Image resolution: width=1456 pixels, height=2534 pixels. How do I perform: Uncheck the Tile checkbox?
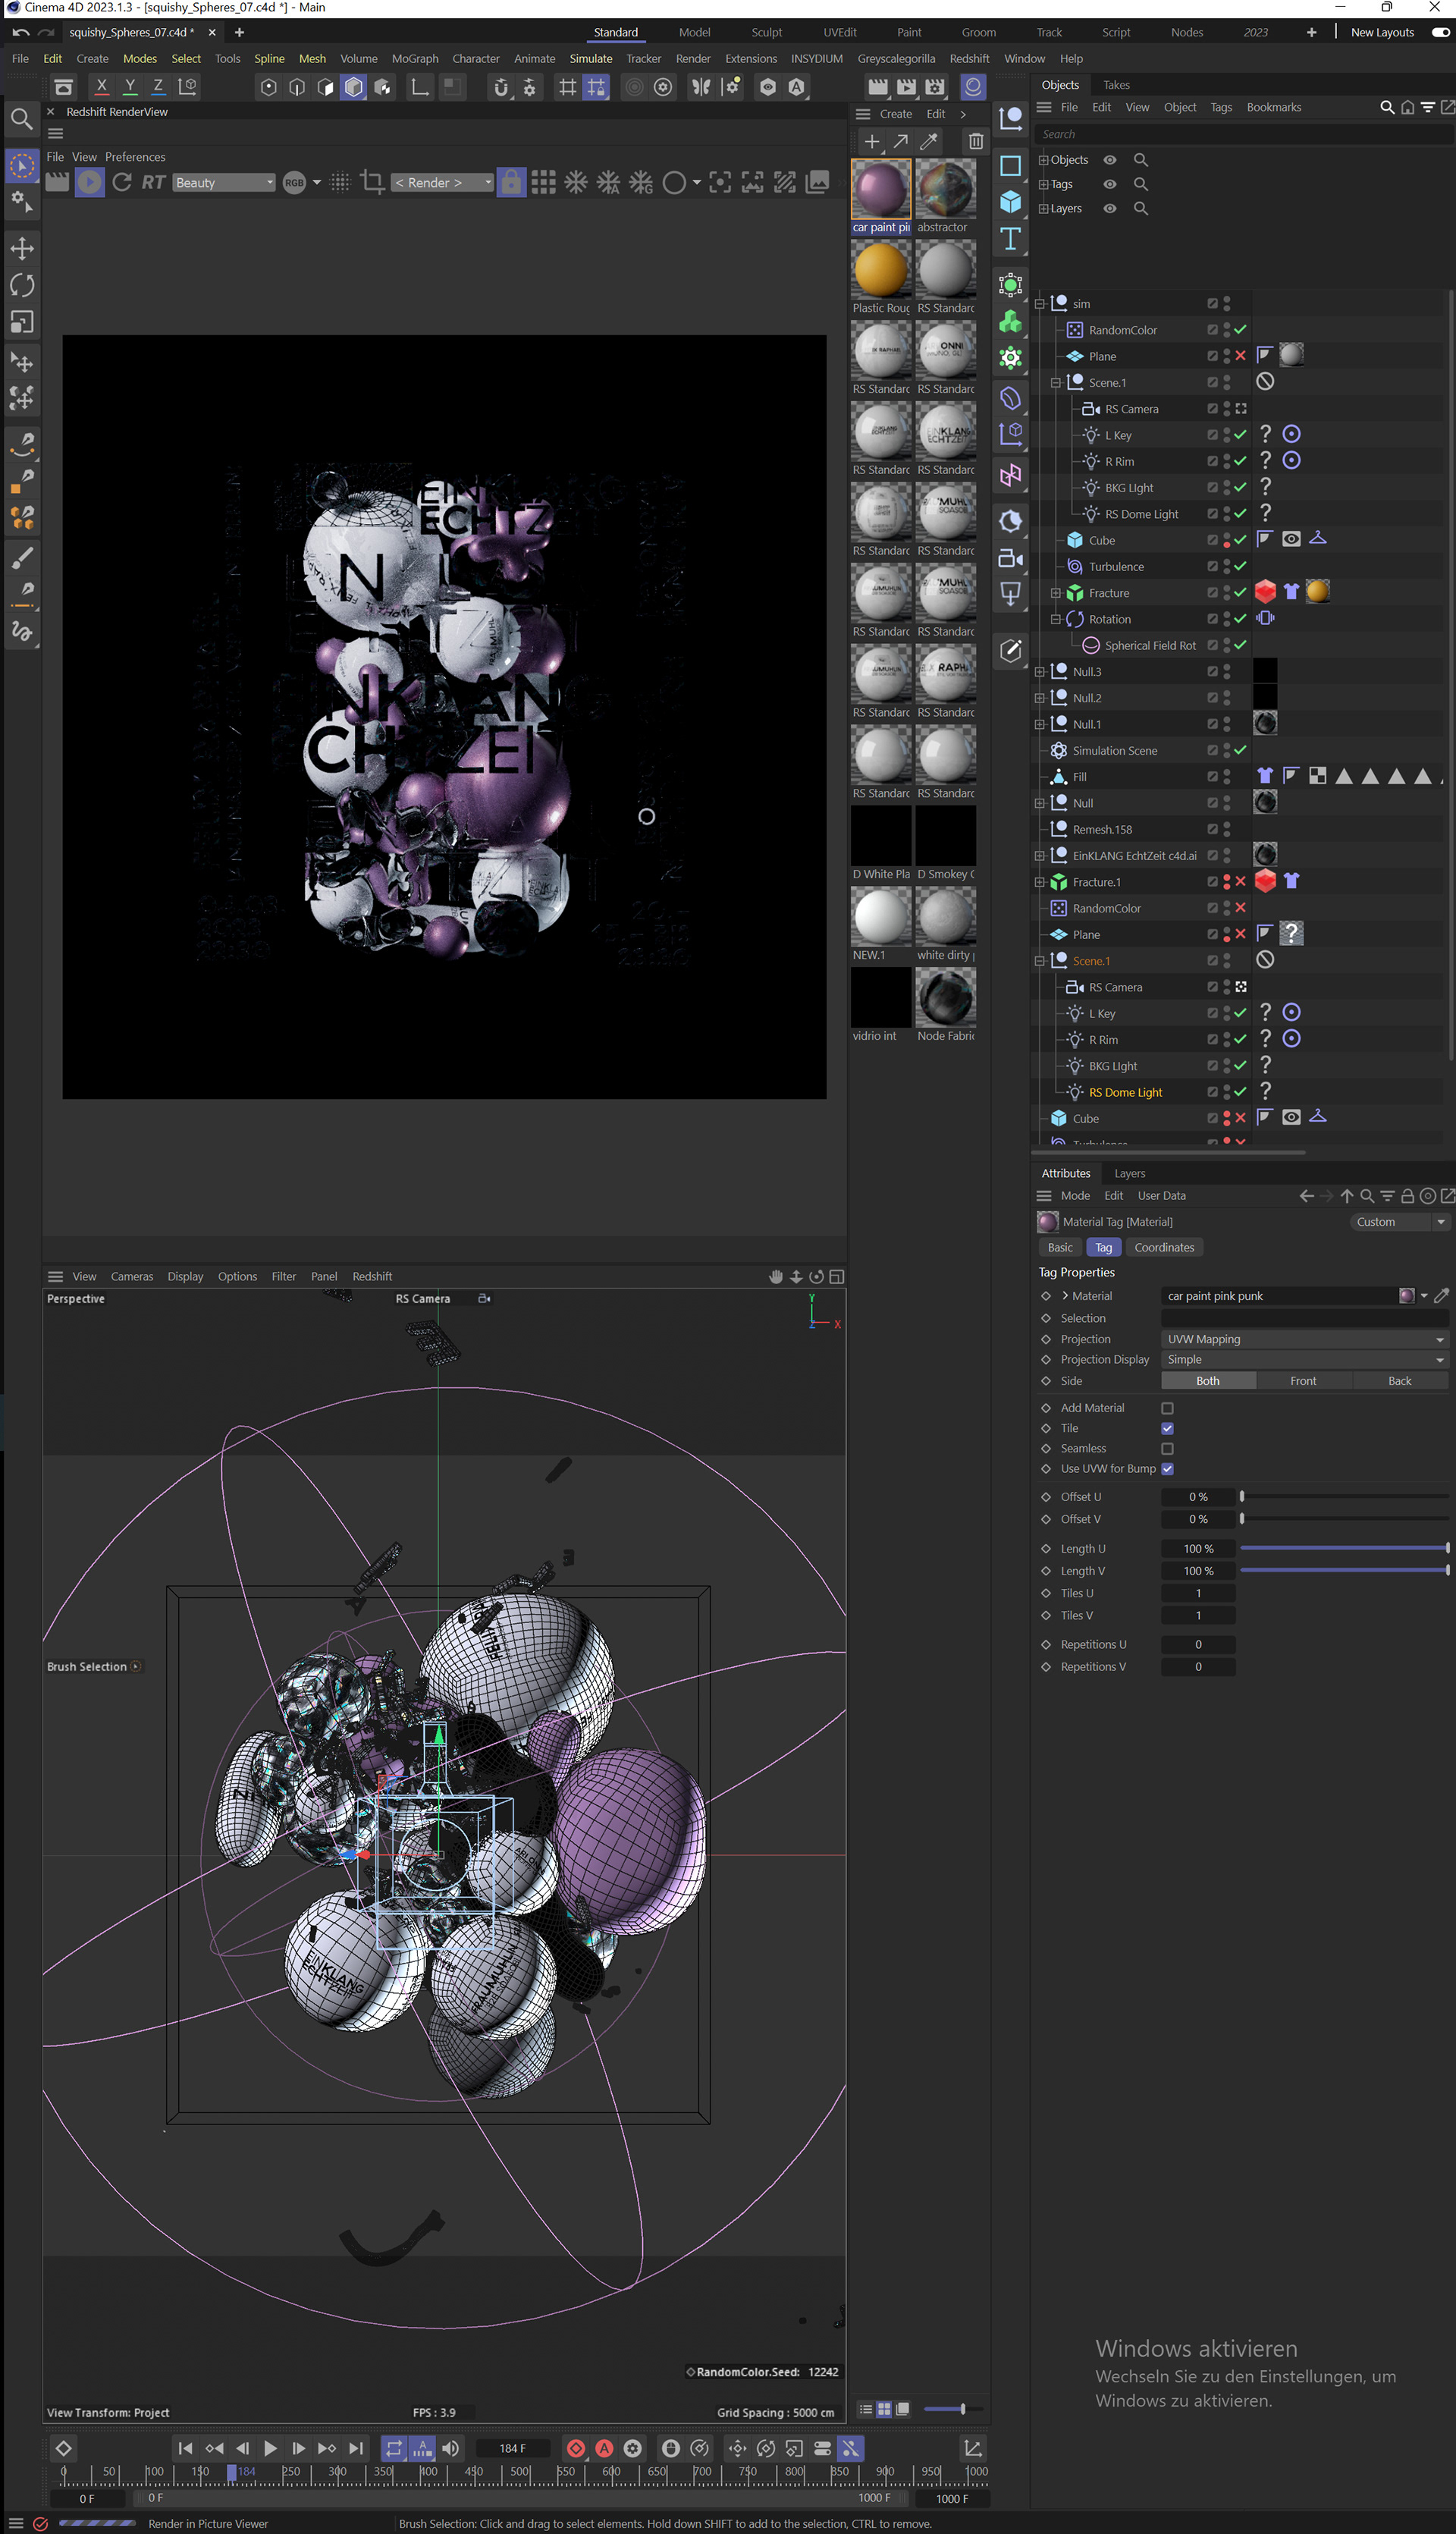(x=1167, y=1428)
